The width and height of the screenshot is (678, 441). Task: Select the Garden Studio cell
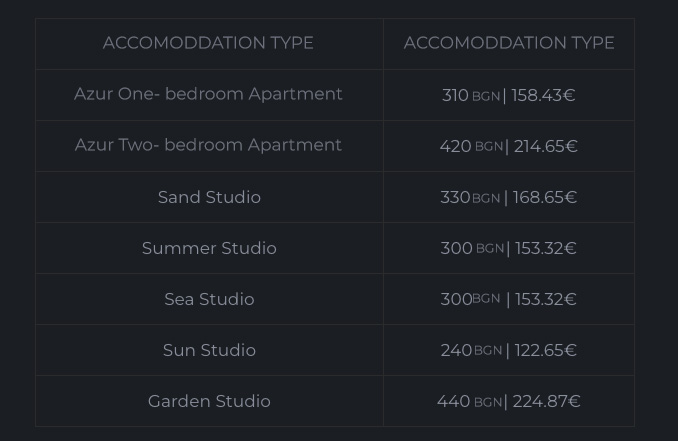tap(209, 401)
